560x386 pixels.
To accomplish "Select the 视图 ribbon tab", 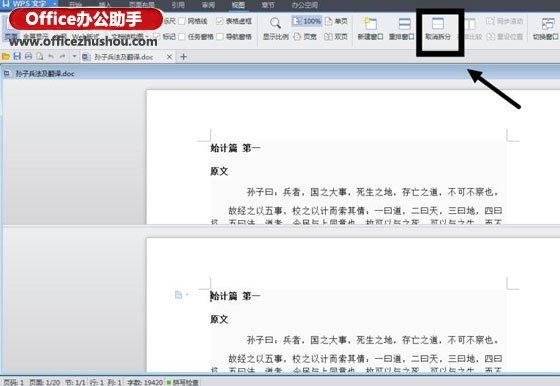I will point(238,5).
